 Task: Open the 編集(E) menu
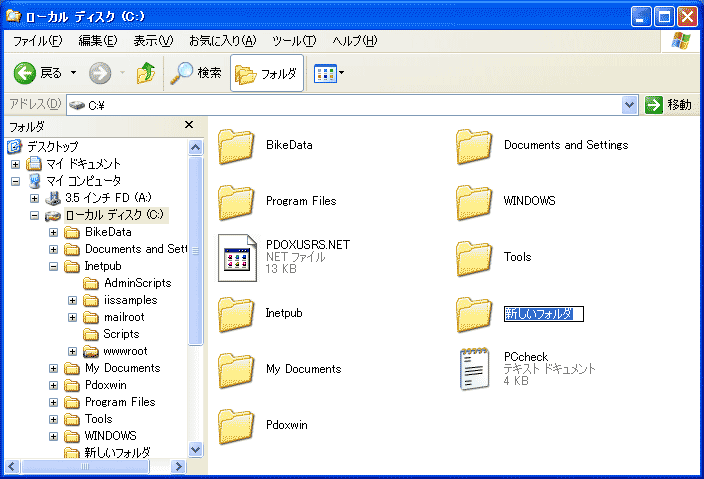pos(97,41)
